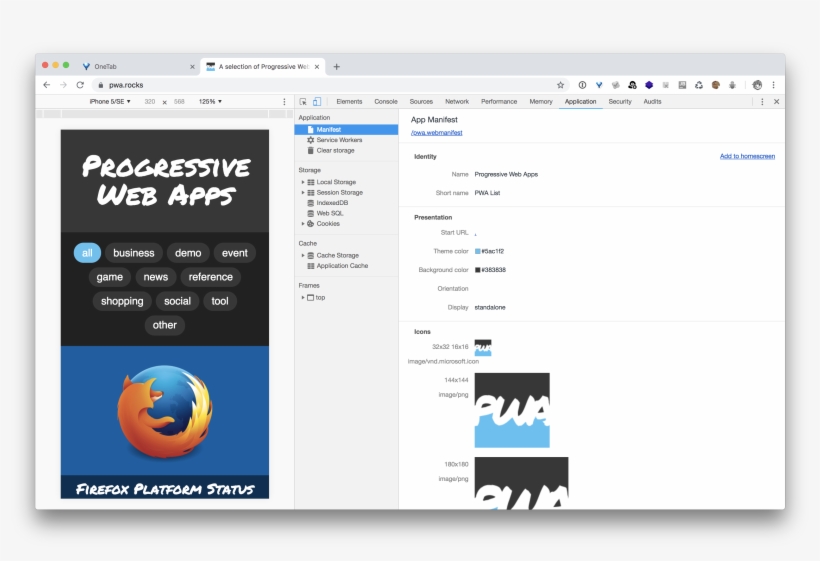Click the background color swatch #383838
Screen dimensions: 820x561
tap(477, 270)
